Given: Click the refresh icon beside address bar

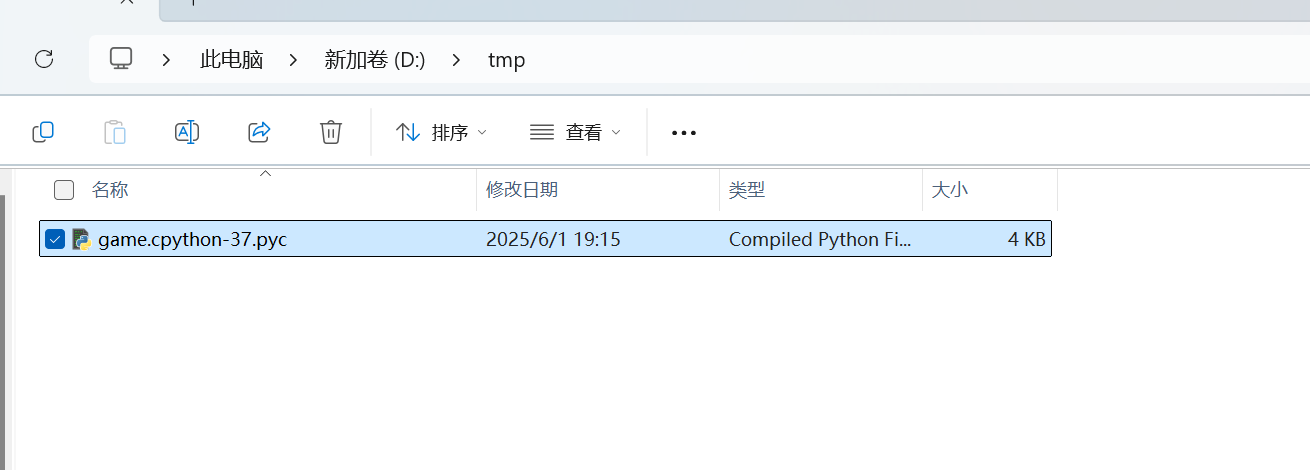Looking at the screenshot, I should [44, 59].
